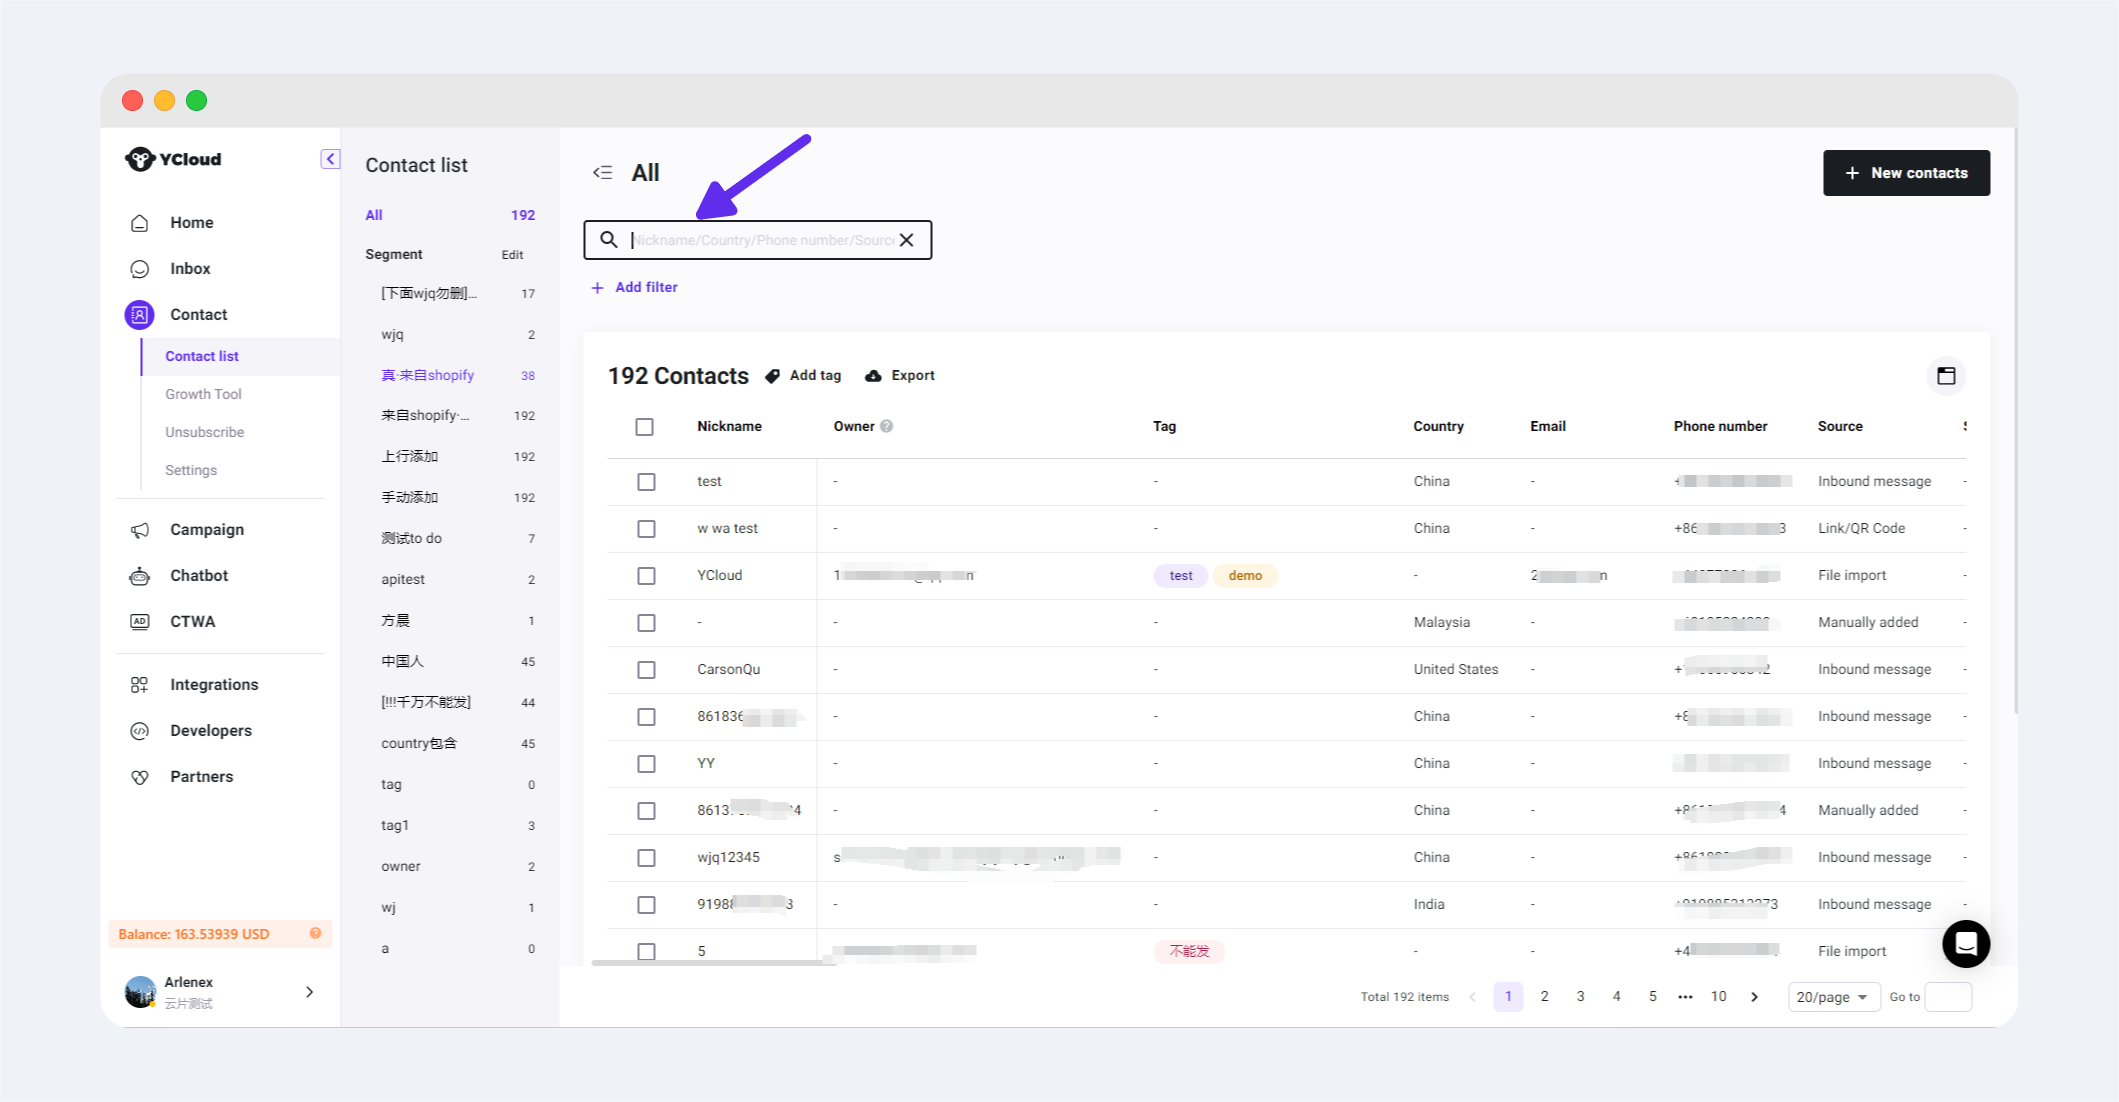
Task: Collapse contact list panel next to All
Action: click(x=602, y=173)
